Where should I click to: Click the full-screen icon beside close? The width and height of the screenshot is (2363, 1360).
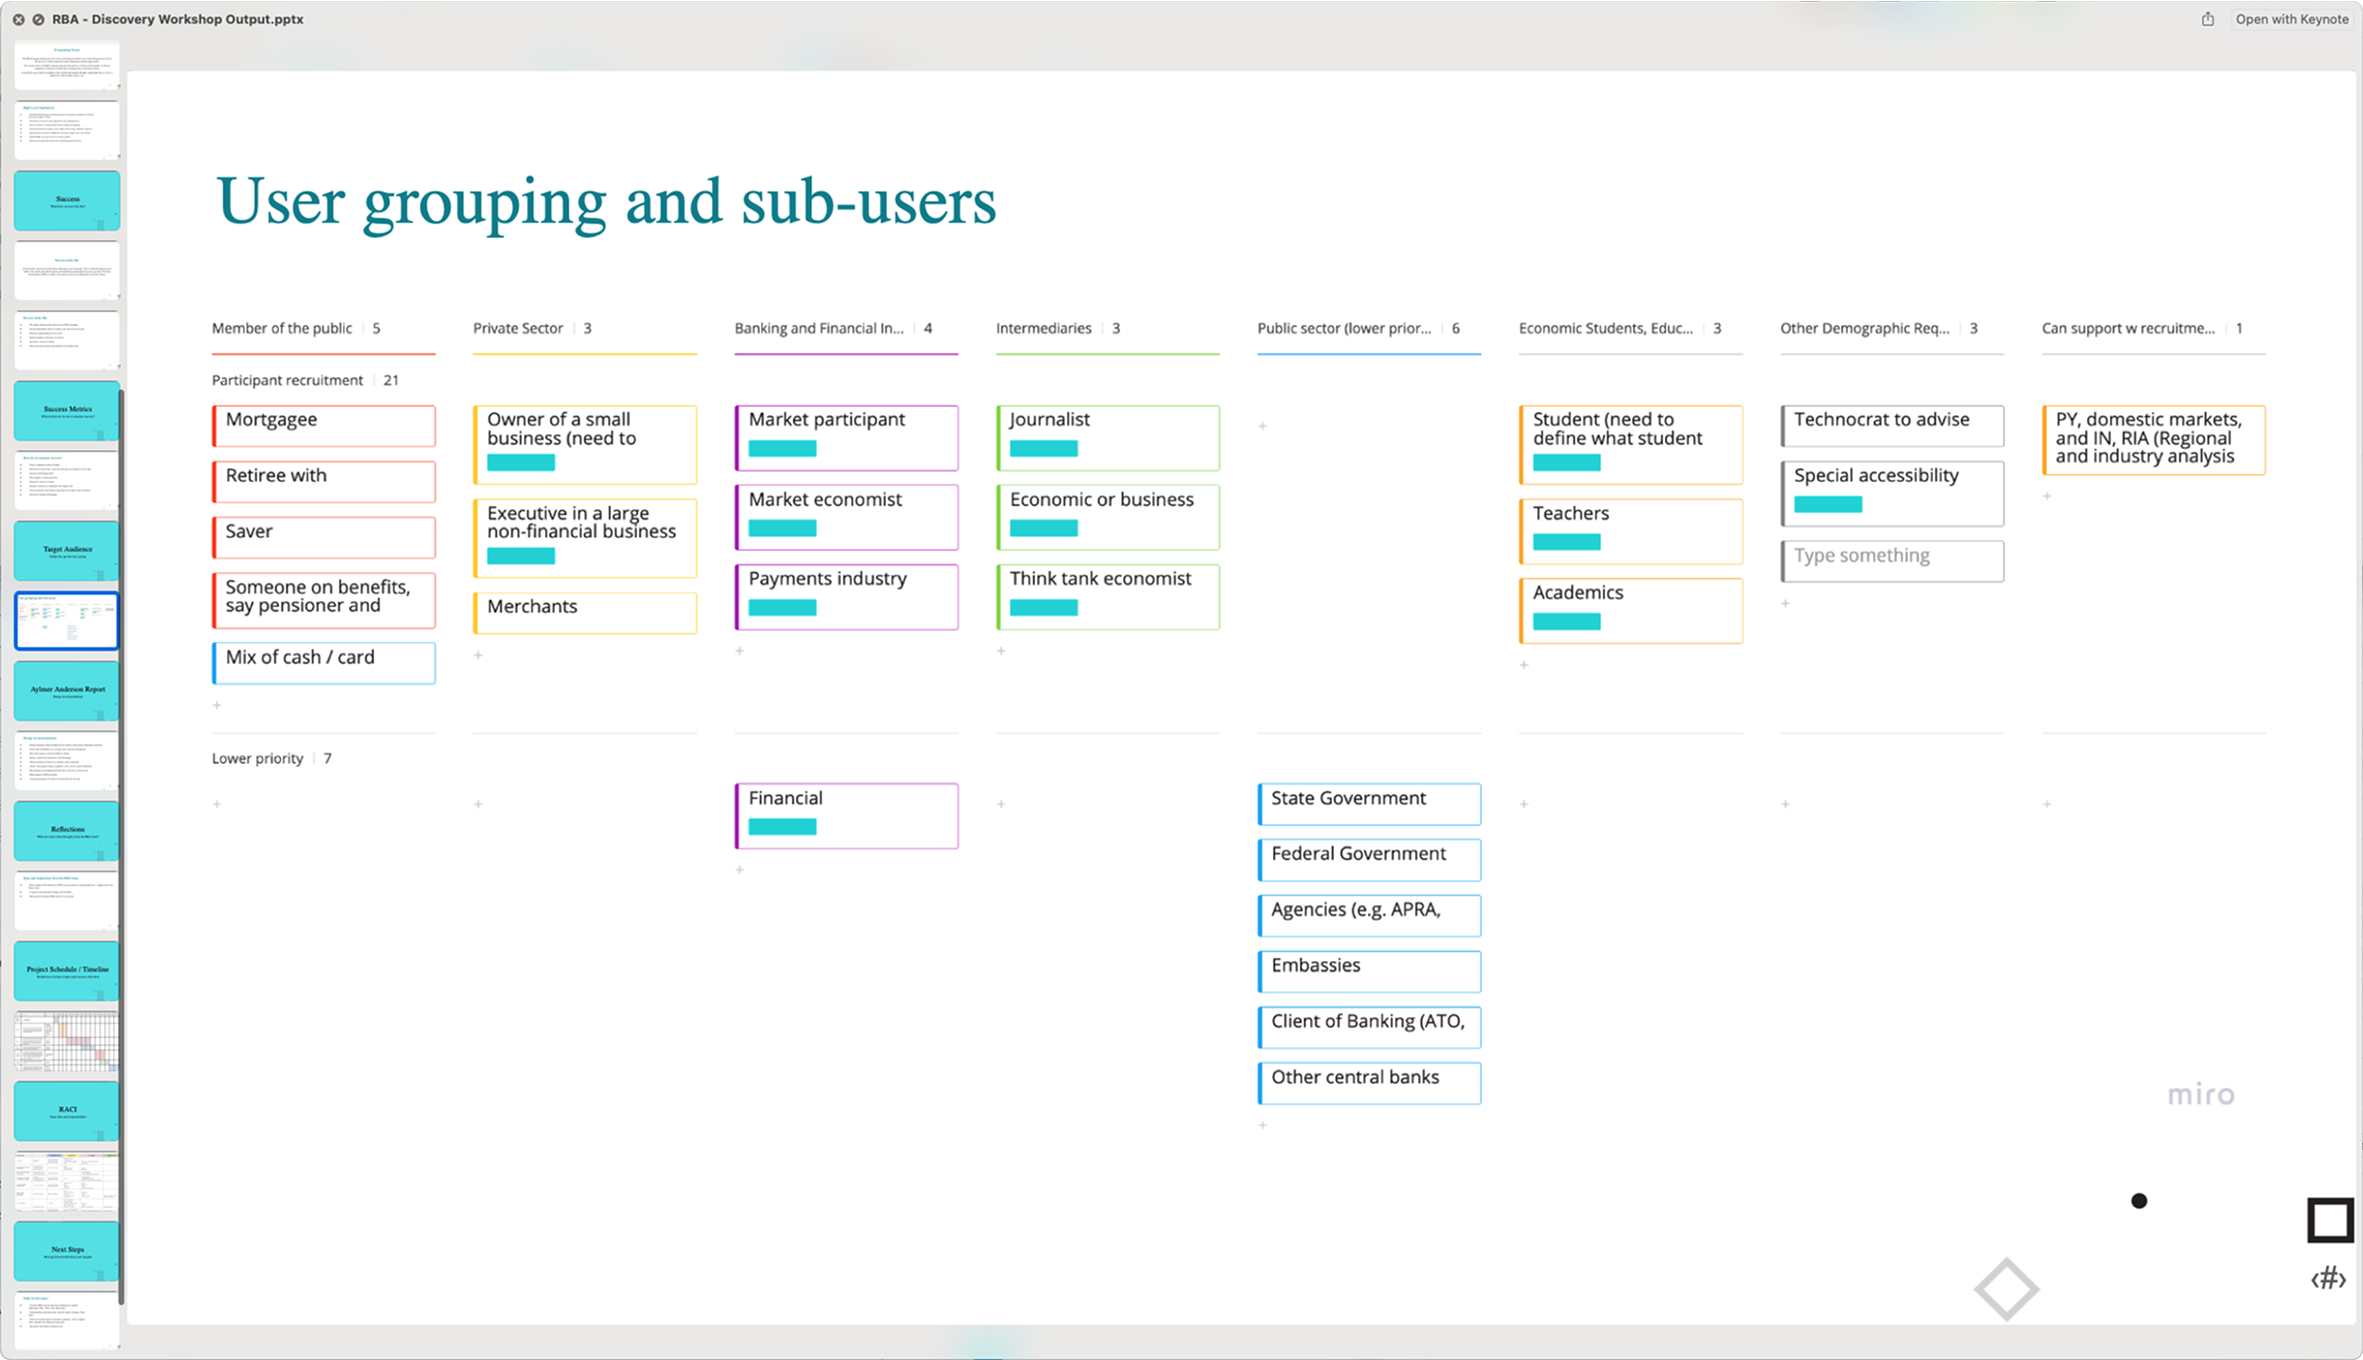(x=38, y=19)
